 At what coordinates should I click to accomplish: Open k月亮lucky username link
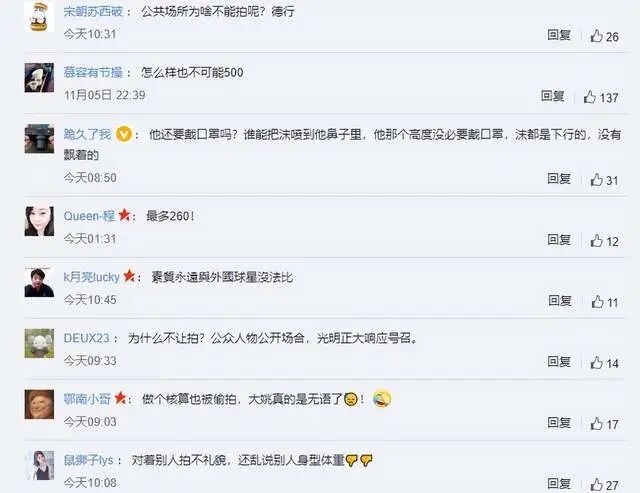tap(91, 277)
